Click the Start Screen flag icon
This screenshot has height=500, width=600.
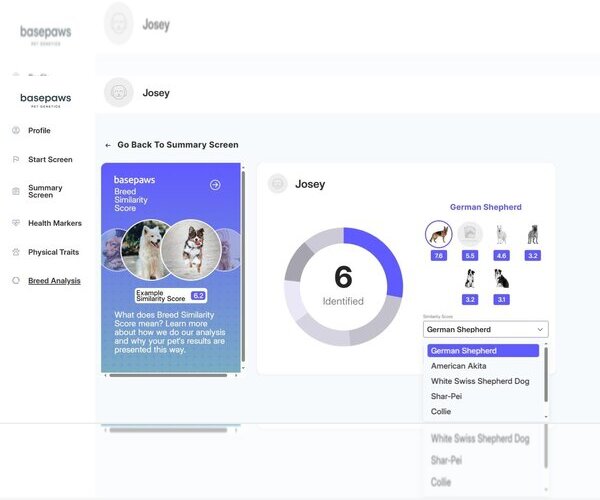coord(16,160)
